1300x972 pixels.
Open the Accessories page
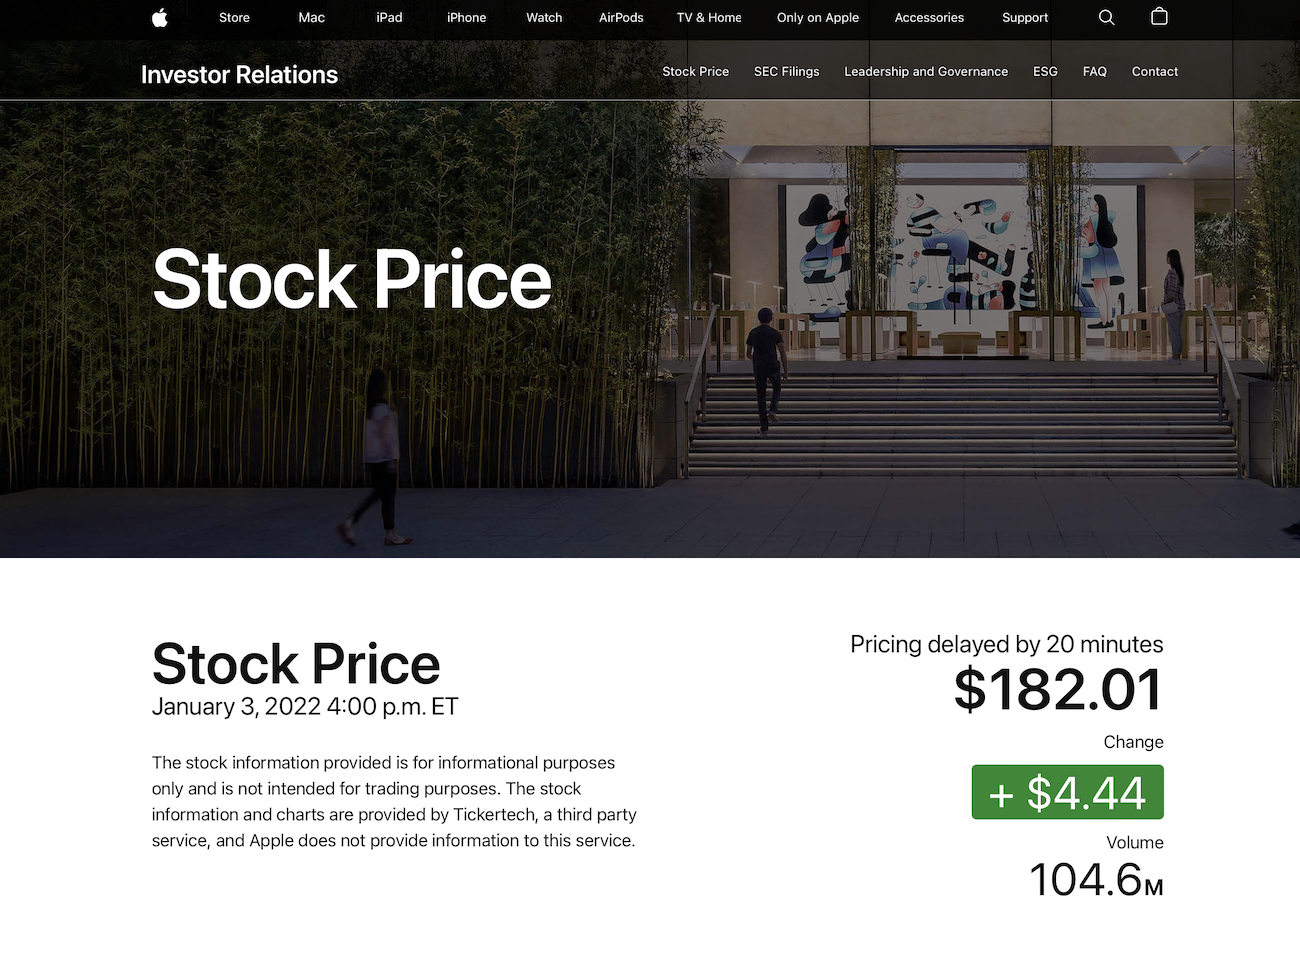(929, 17)
